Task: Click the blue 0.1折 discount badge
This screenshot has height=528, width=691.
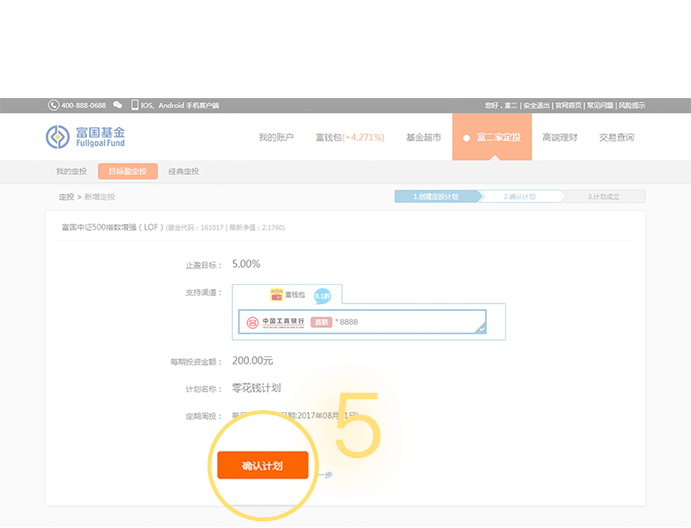Action: (x=322, y=295)
